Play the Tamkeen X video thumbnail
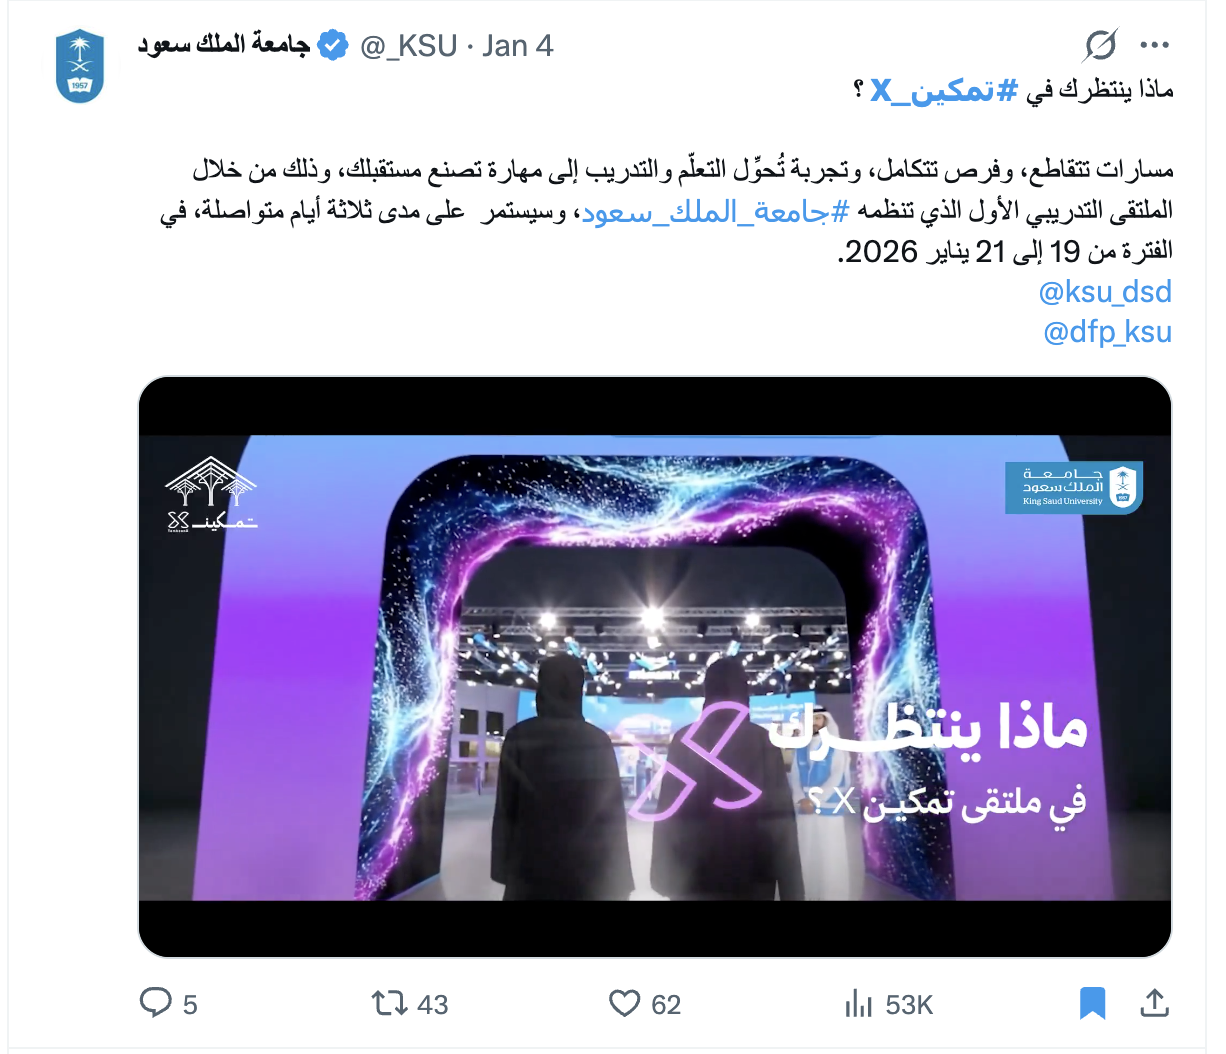Viewport: 1226px width, 1054px height. coord(654,667)
